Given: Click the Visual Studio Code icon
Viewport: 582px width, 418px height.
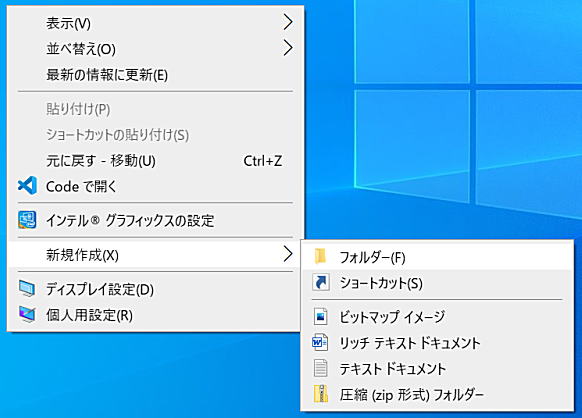Looking at the screenshot, I should click(x=27, y=186).
